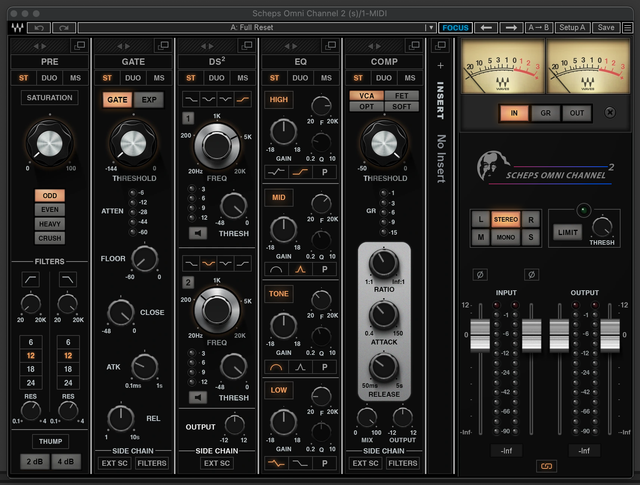Expand the GATE module window icon
Screen dimensions: 640x485
163,45
